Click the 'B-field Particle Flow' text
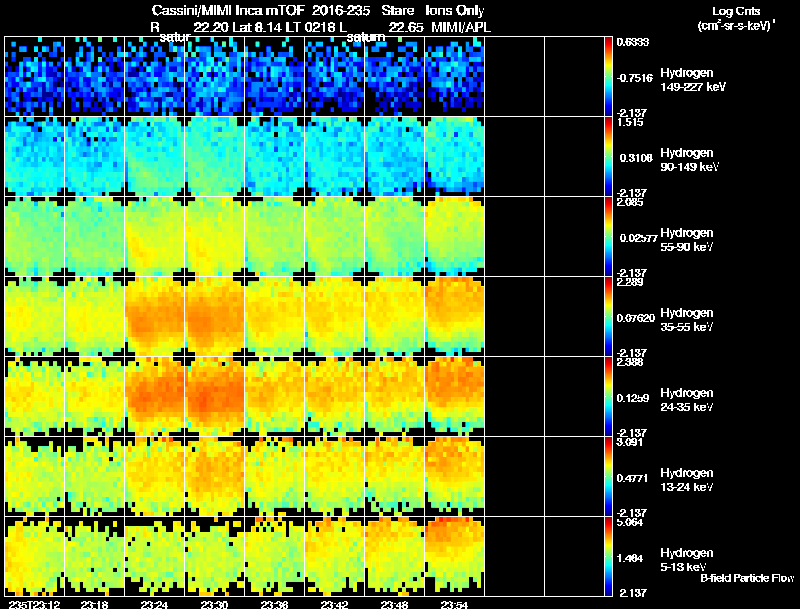This screenshot has height=609, width=800. [x=747, y=578]
